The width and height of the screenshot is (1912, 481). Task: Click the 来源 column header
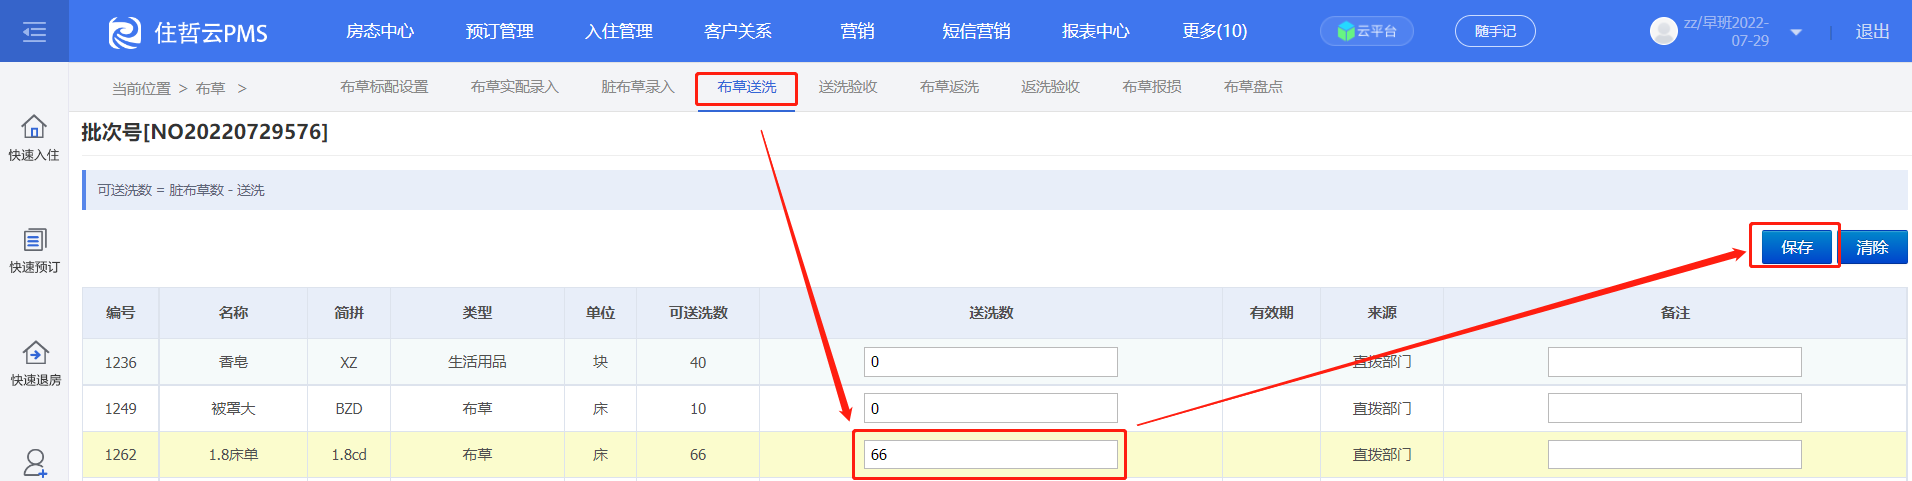(1382, 313)
